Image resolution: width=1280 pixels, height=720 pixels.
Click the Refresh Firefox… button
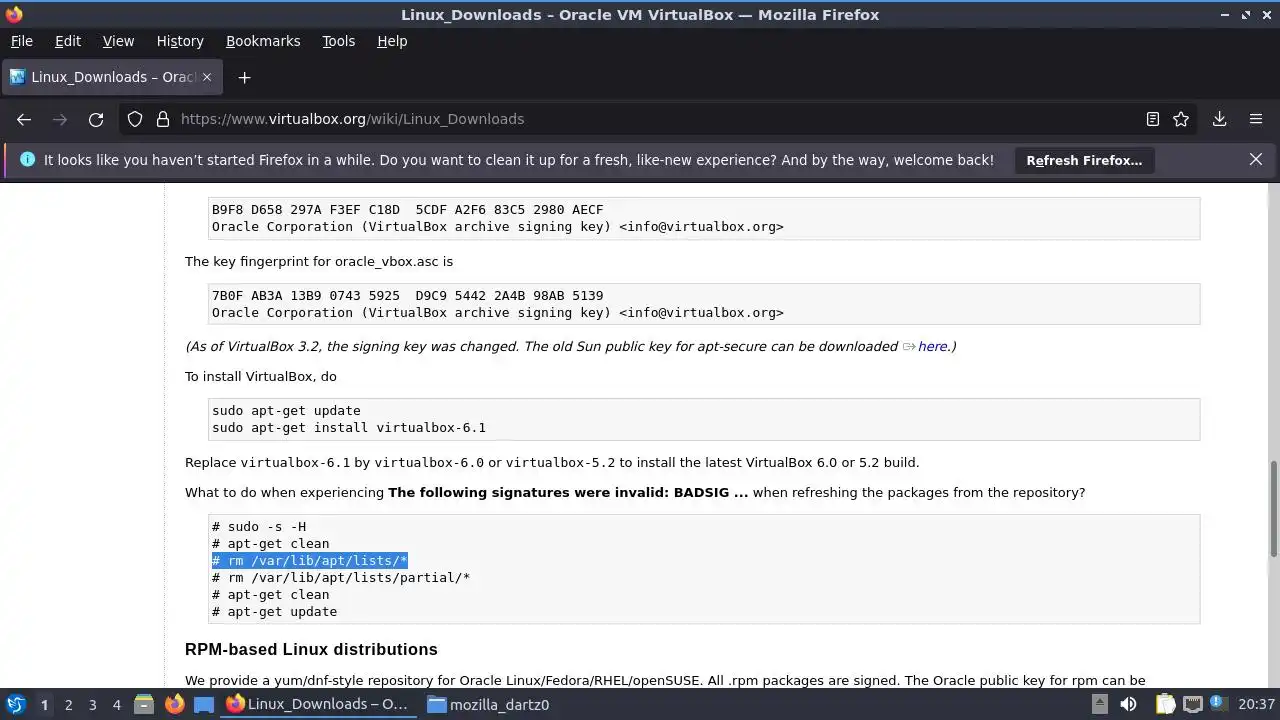[x=1084, y=160]
